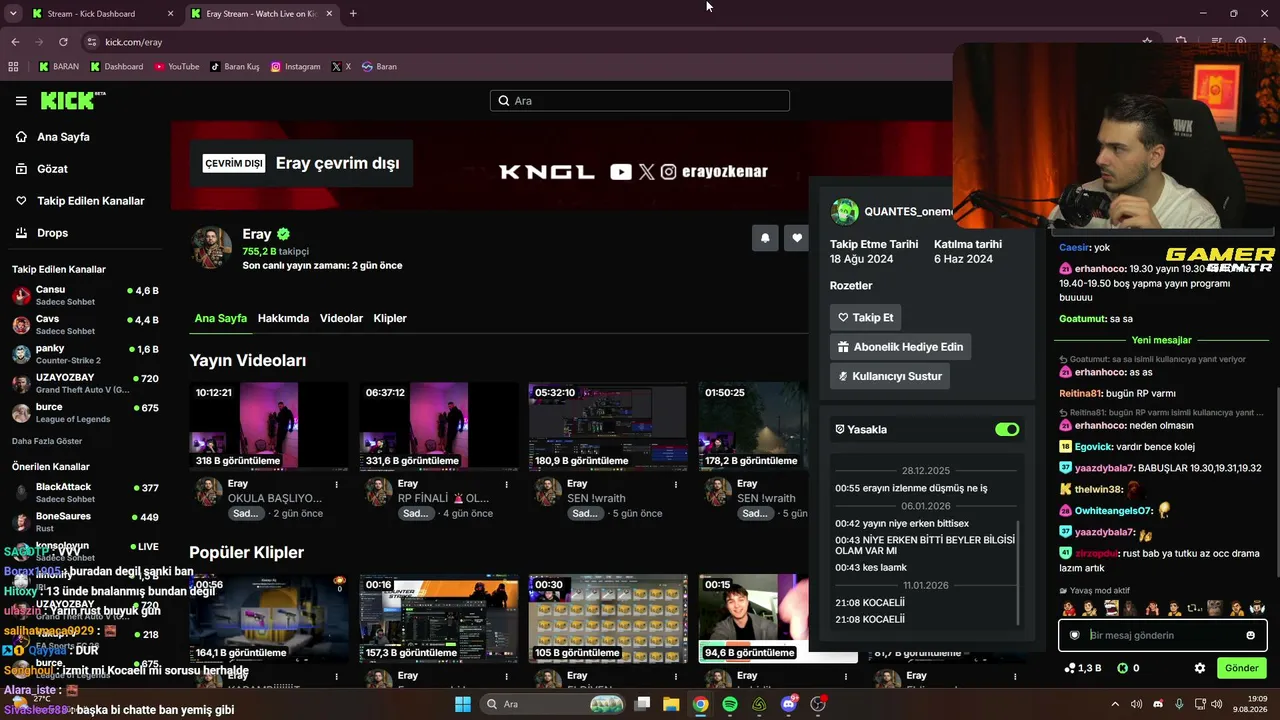Expand Daha Fazla Göster in followed channels

[47, 441]
